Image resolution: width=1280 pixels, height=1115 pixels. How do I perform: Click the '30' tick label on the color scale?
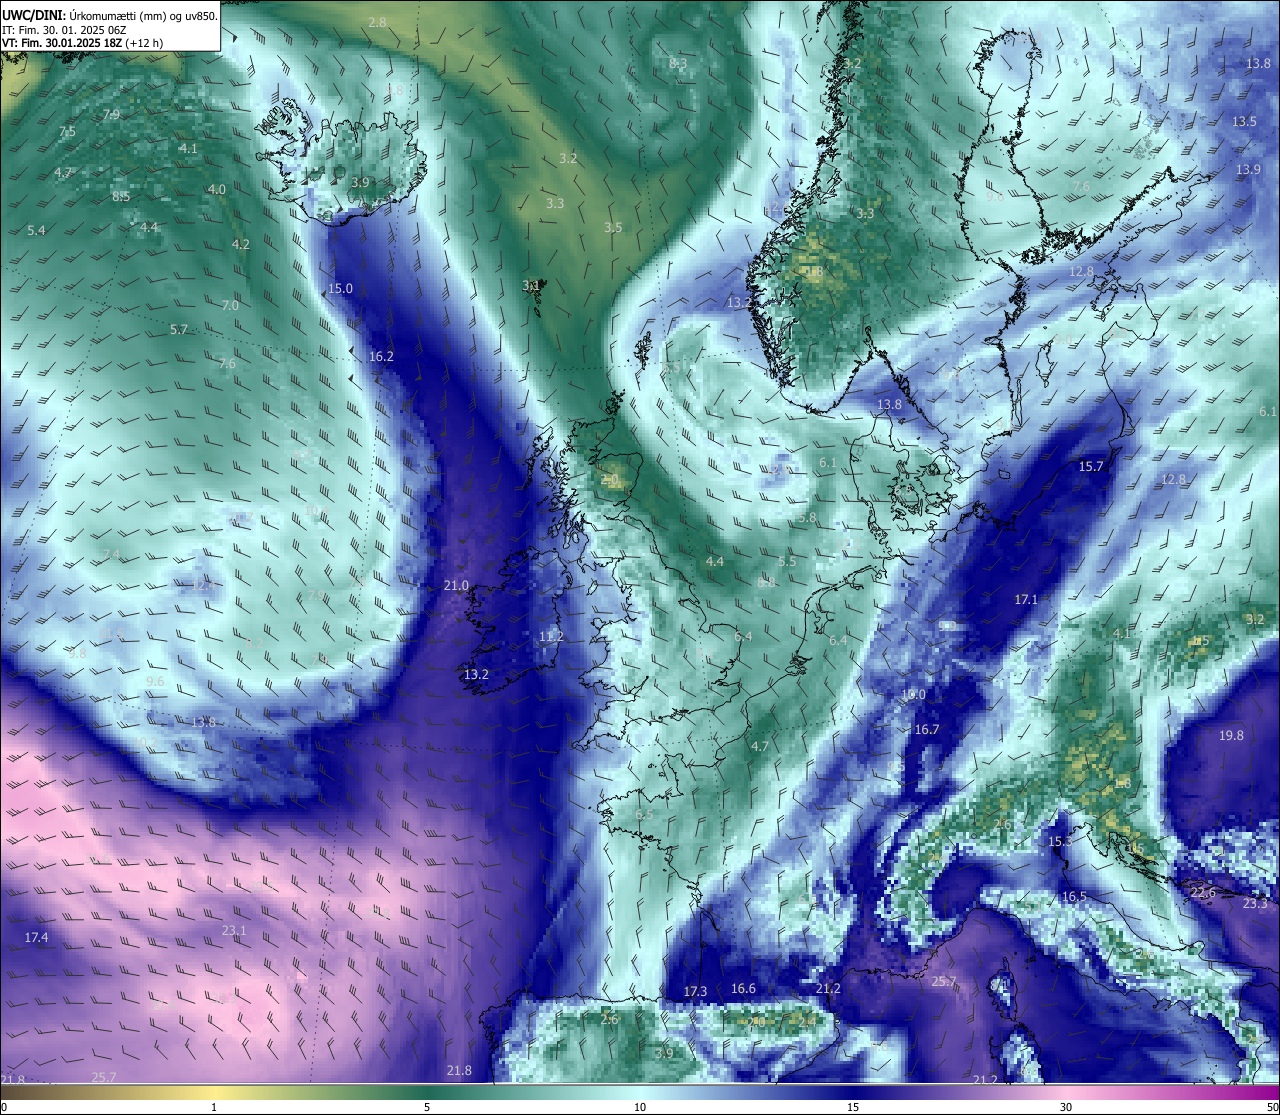(x=1066, y=1107)
